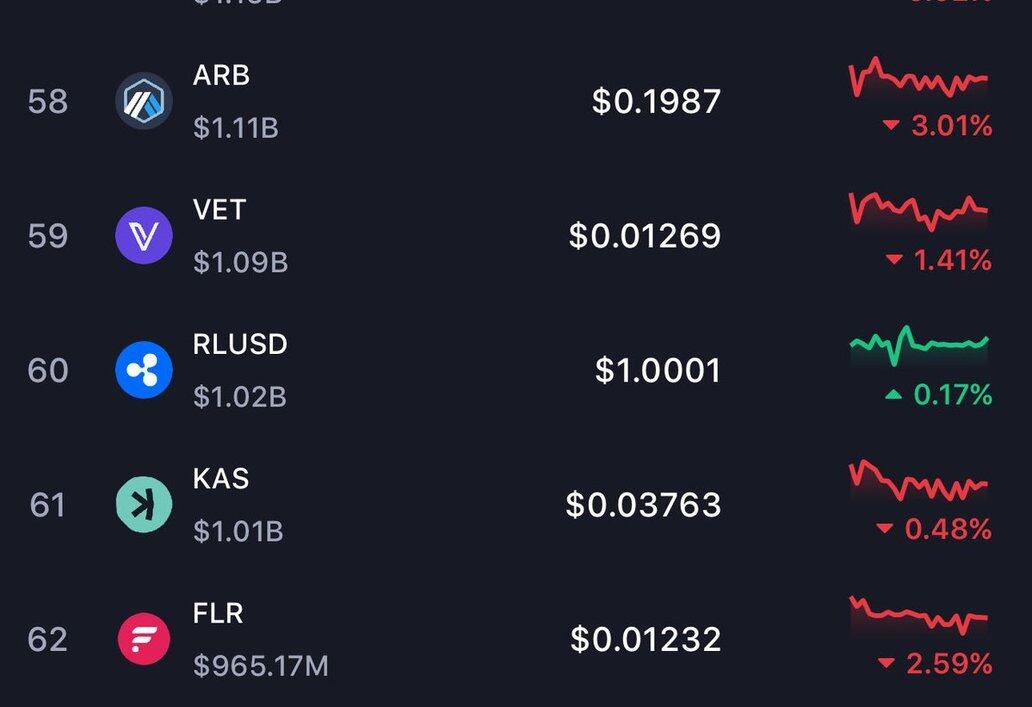This screenshot has height=707, width=1032.
Task: Tap the RLUSD price $1.0001
Action: (658, 371)
